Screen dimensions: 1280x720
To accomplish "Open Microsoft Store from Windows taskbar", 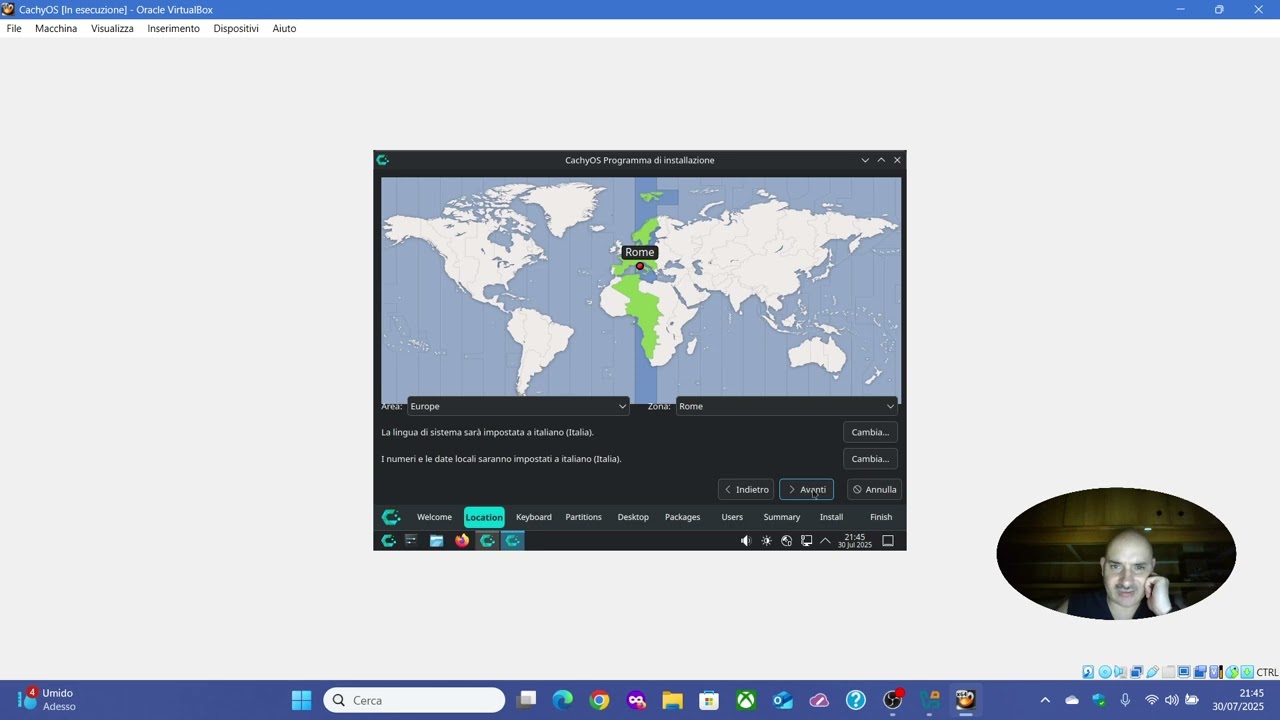I will click(x=709, y=700).
